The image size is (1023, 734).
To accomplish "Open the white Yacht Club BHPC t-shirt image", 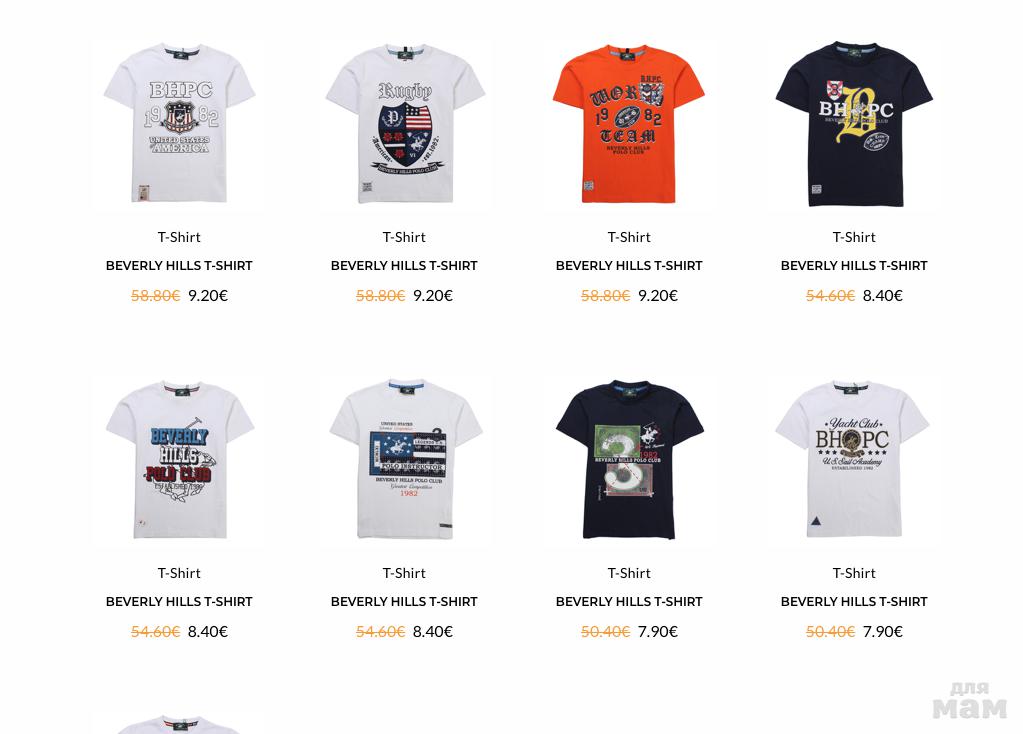I will [854, 461].
